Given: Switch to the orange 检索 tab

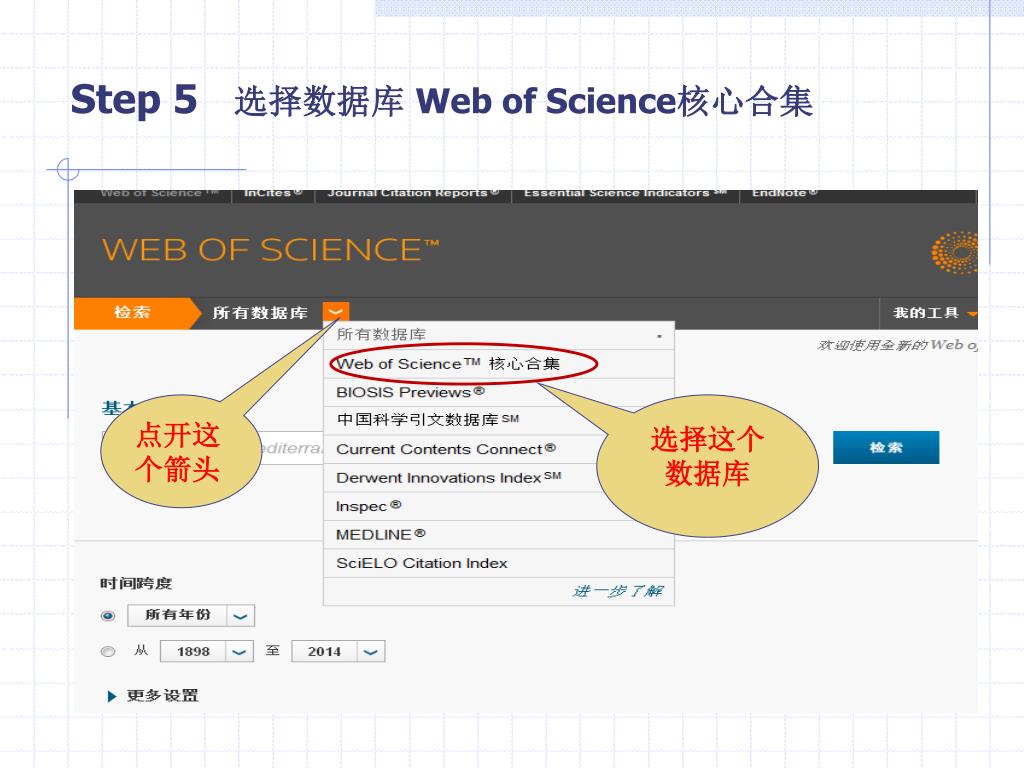Looking at the screenshot, I should (x=133, y=313).
